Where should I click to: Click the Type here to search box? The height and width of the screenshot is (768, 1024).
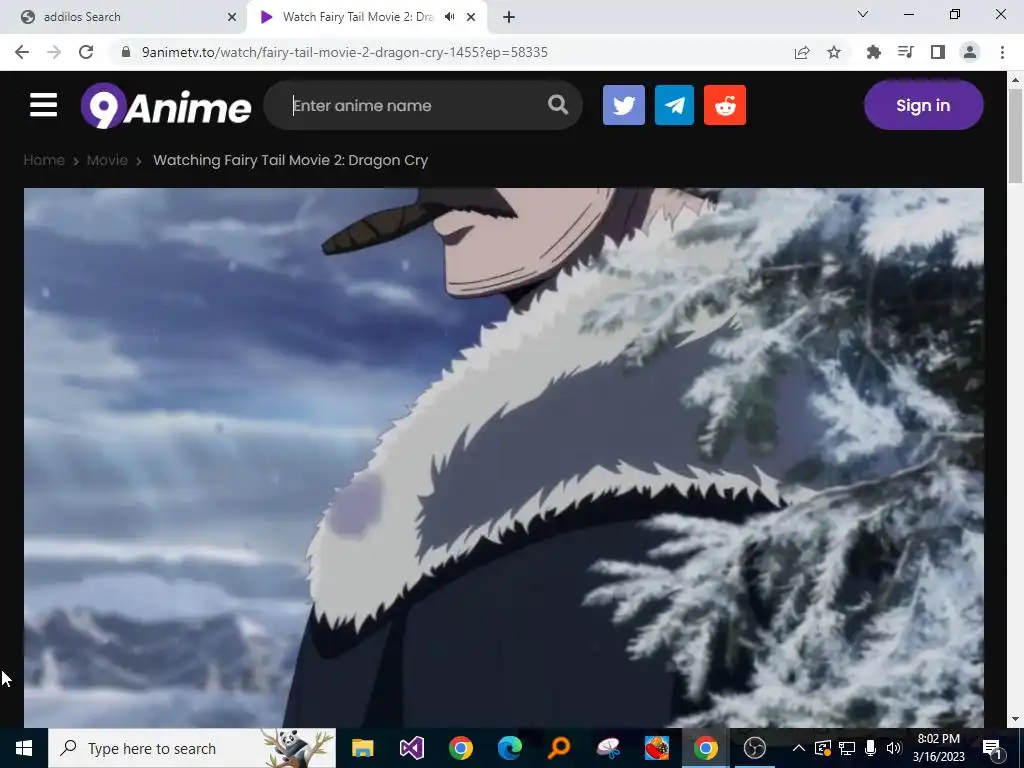pyautogui.click(x=192, y=748)
